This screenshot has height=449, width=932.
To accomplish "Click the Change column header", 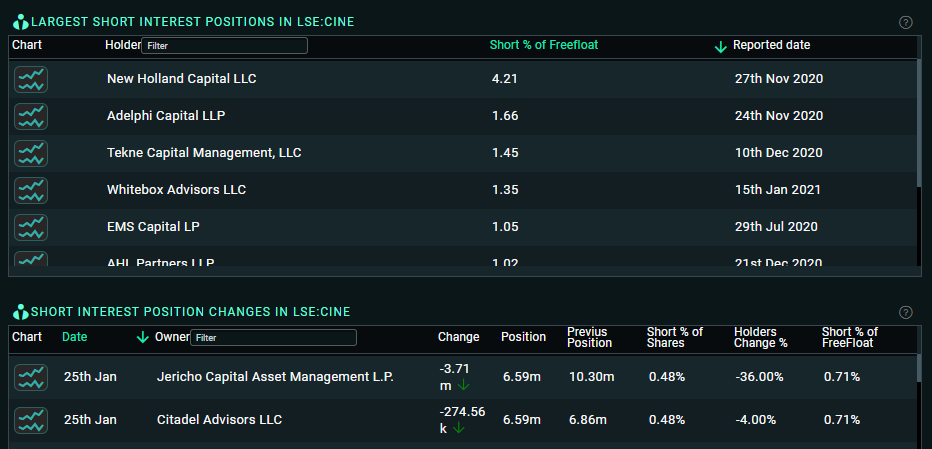I will [x=458, y=337].
